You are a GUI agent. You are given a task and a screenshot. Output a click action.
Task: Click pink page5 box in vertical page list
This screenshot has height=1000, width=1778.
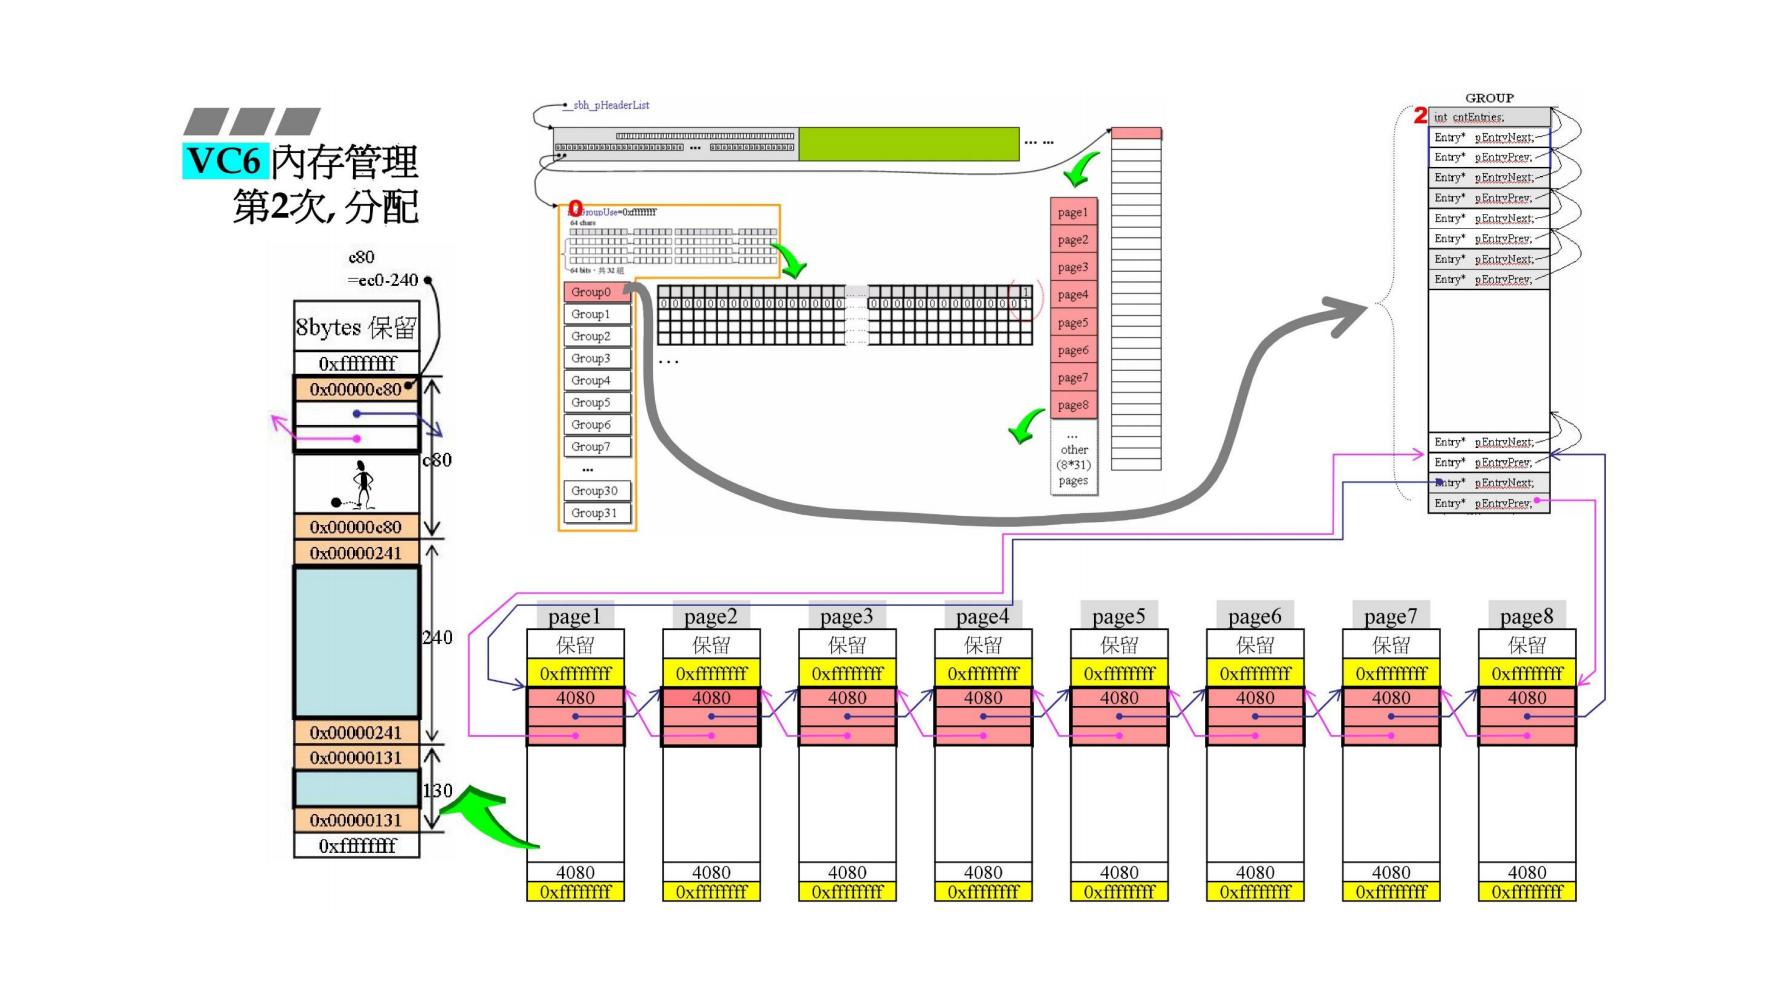tap(1073, 323)
